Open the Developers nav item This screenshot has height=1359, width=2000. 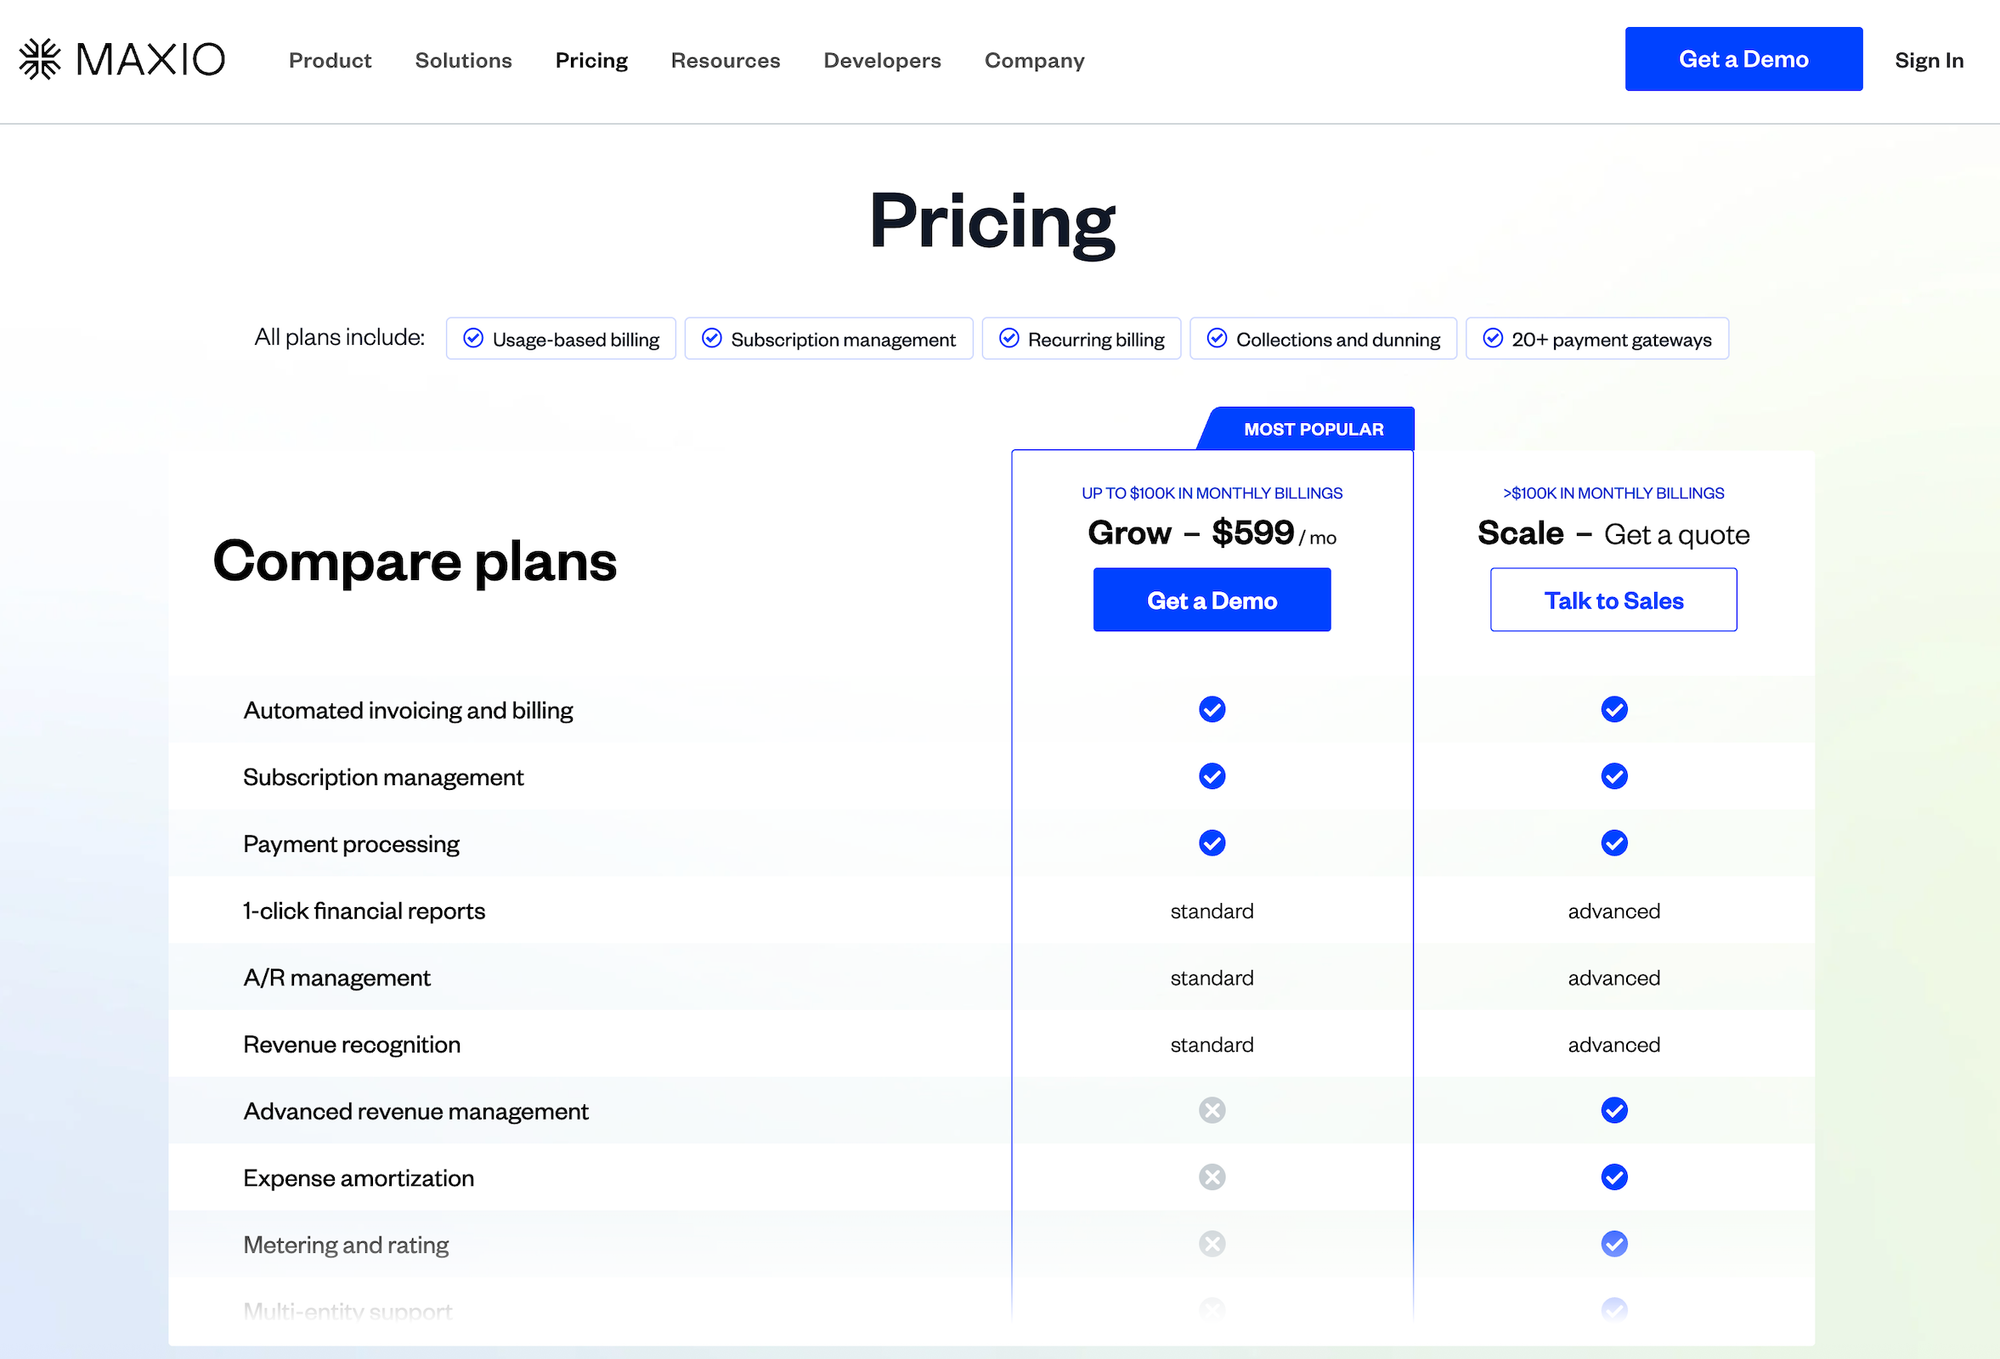(x=882, y=60)
